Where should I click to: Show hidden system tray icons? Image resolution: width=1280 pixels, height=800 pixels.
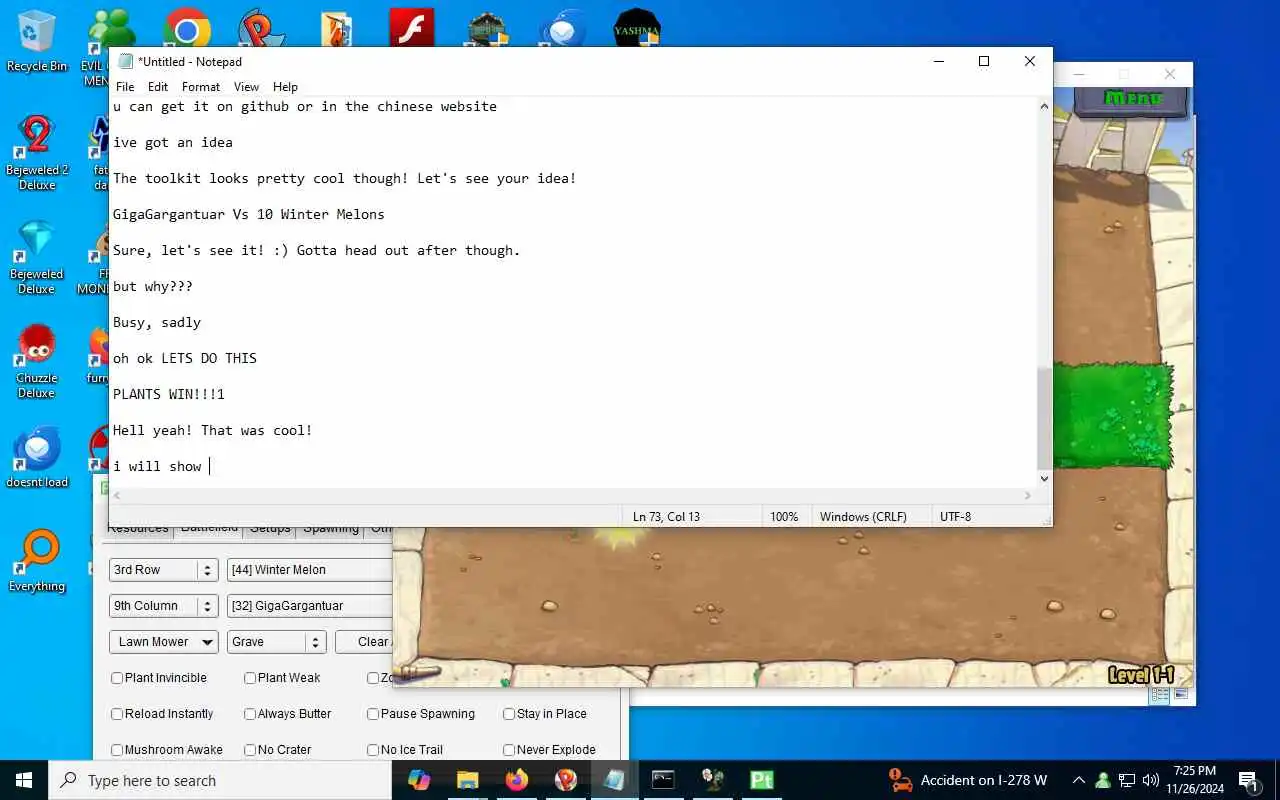tap(1079, 780)
